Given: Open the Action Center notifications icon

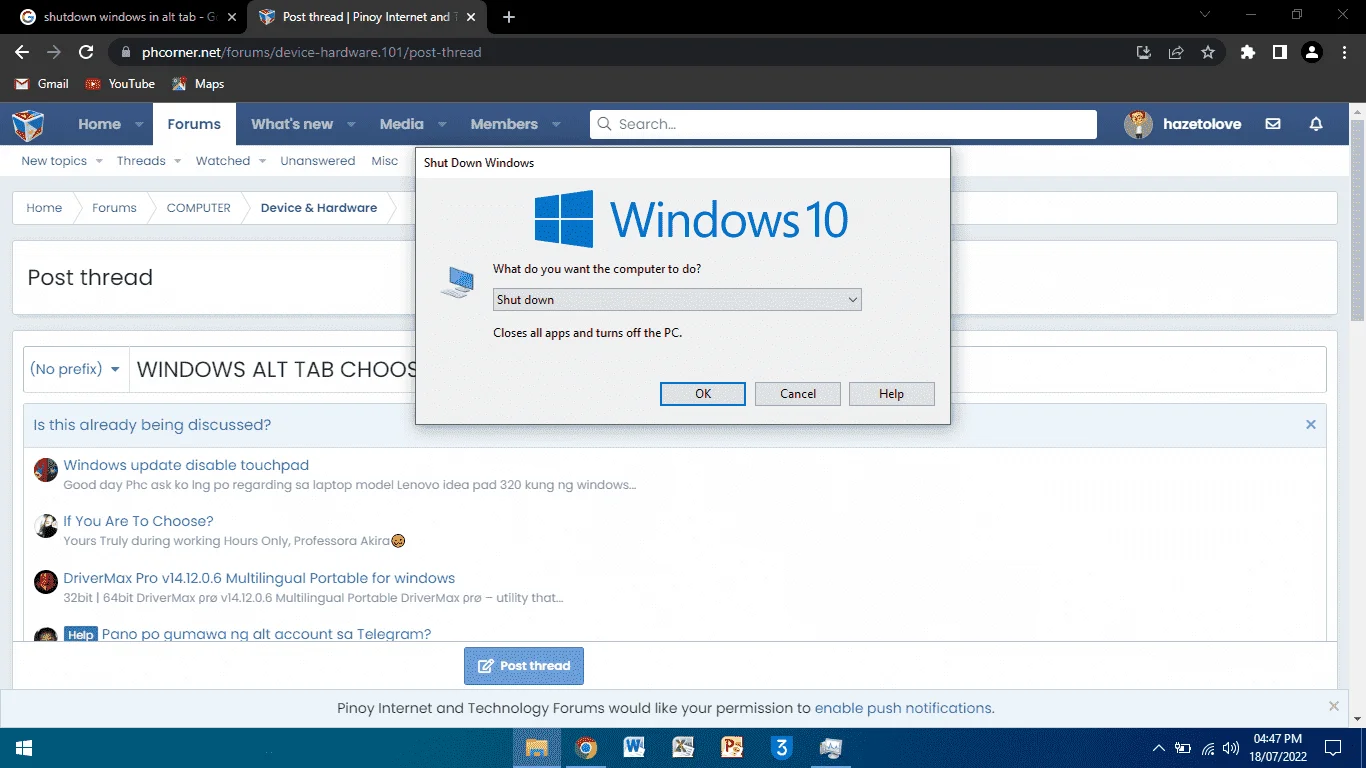Looking at the screenshot, I should pos(1333,748).
